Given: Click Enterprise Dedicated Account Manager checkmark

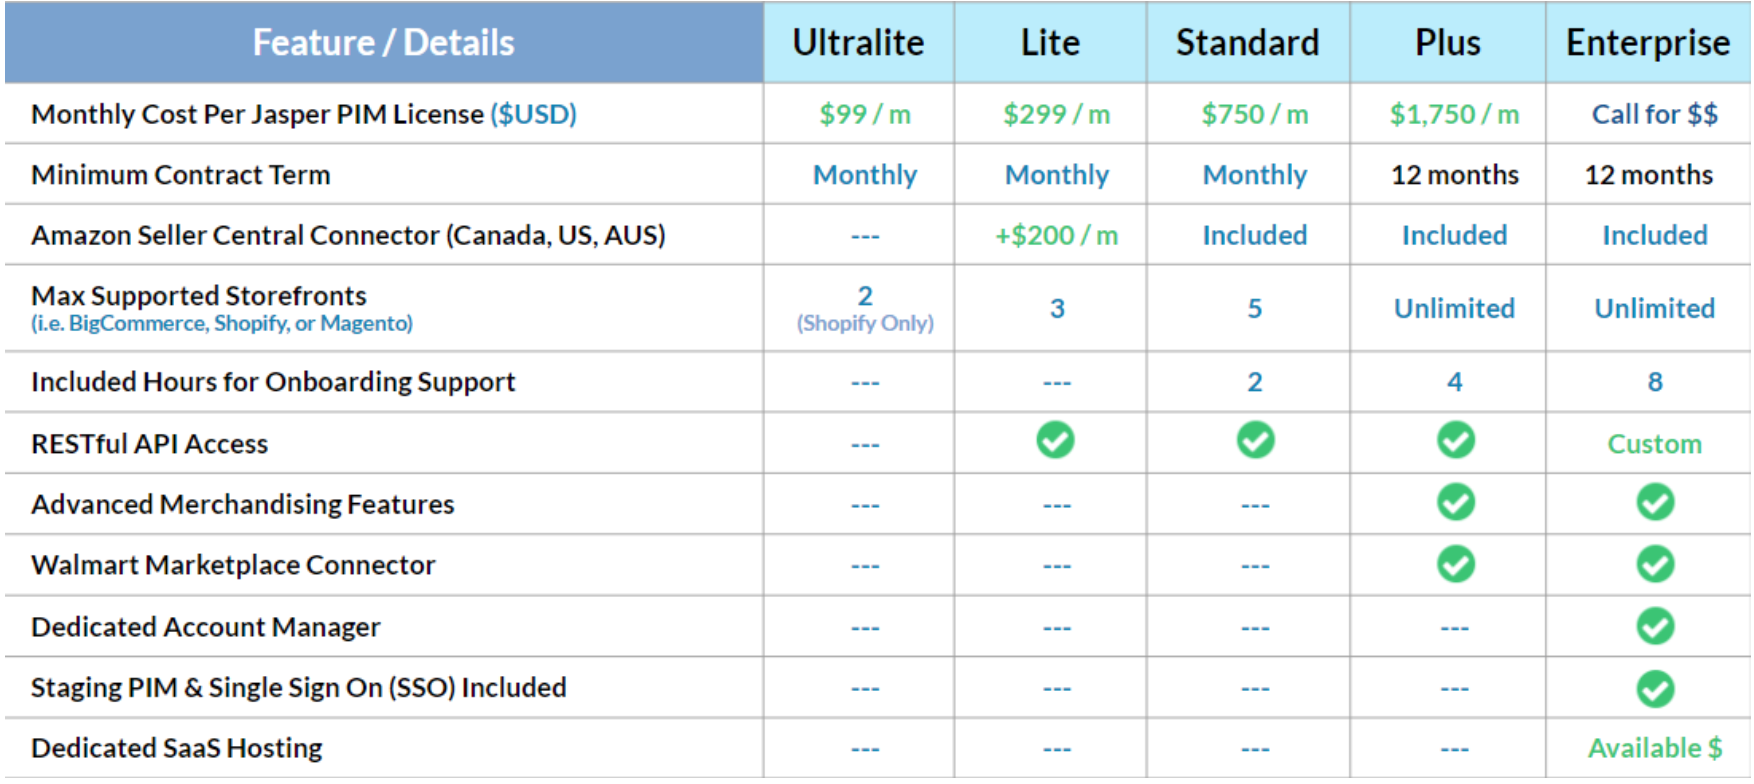Looking at the screenshot, I should point(1655,626).
